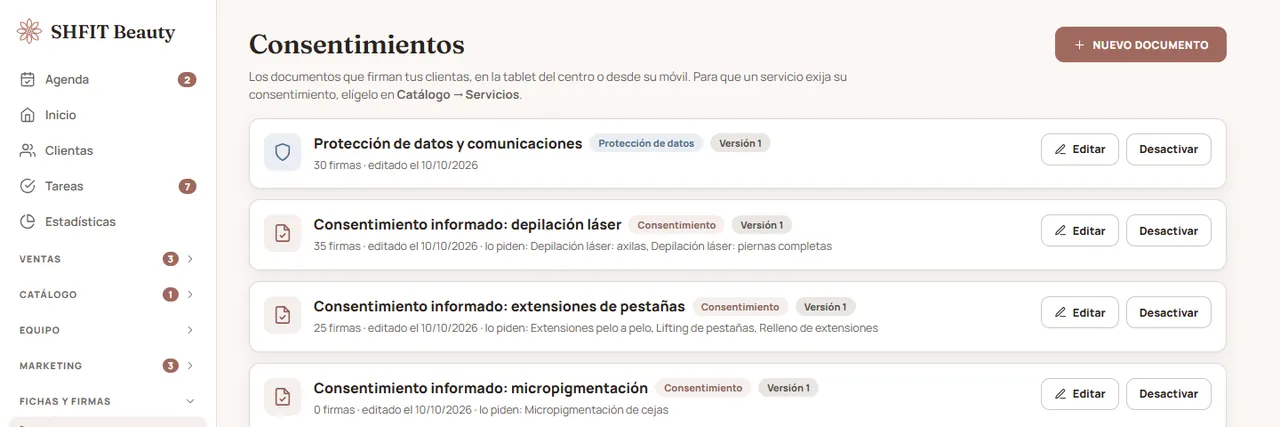The width and height of the screenshot is (1280, 427).
Task: Open Estadísticas via pie chart icon
Action: [28, 222]
